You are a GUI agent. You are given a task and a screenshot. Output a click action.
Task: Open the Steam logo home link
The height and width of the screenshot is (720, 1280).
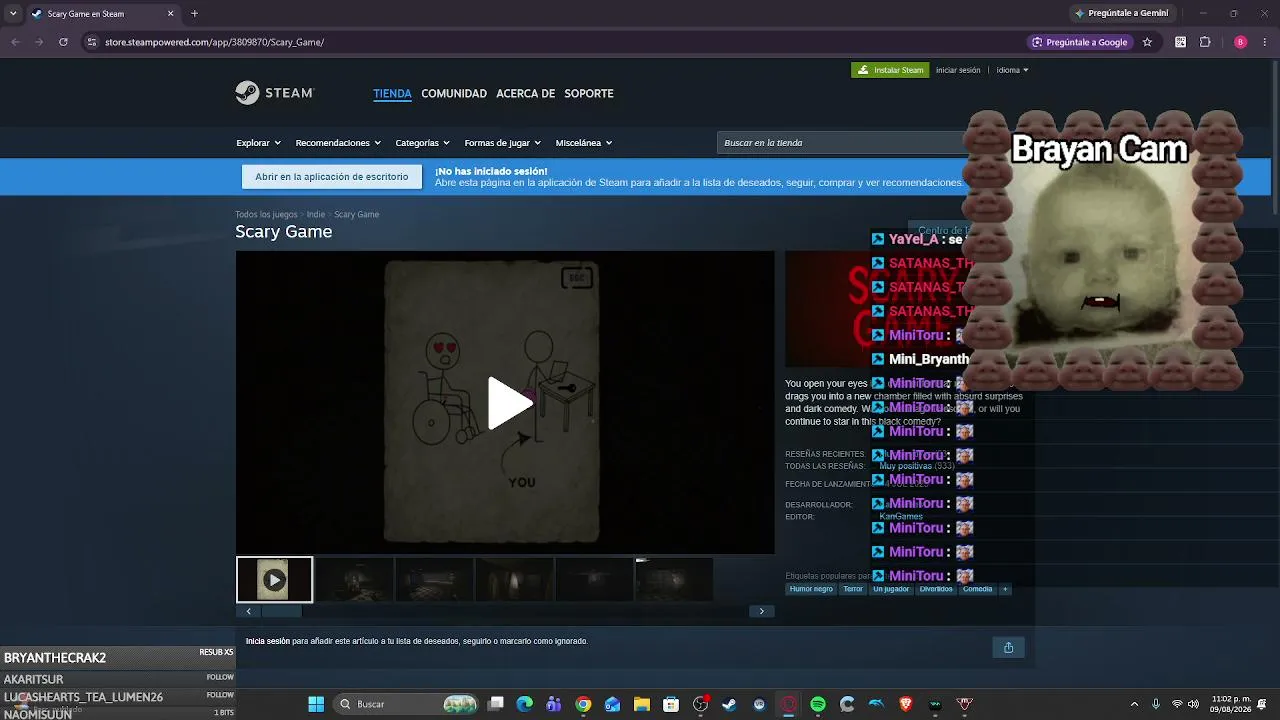point(275,93)
